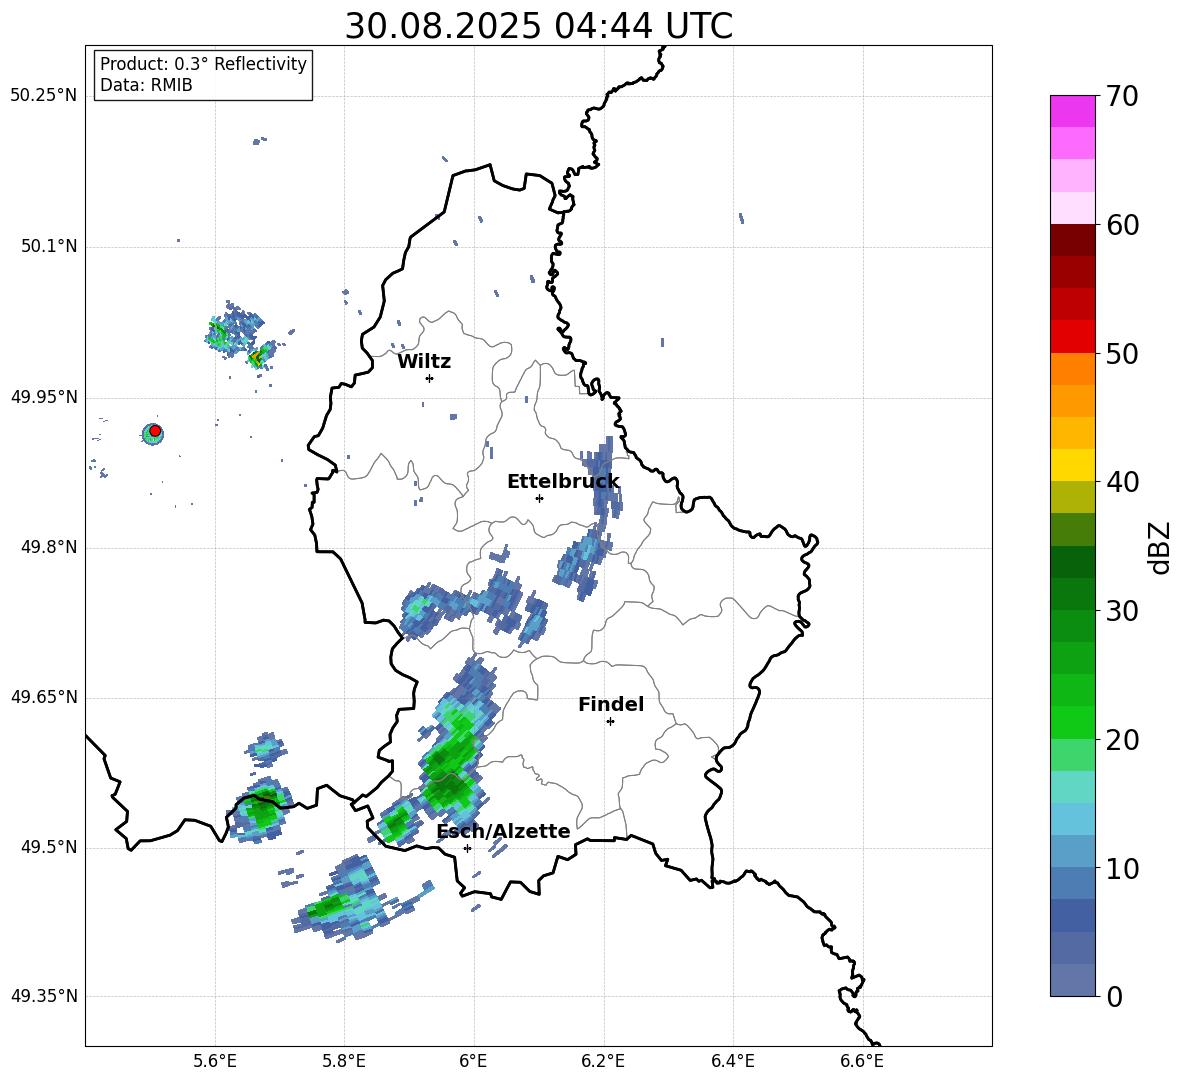Image resolution: width=1184 pixels, height=1081 pixels.
Task: Click the dBZ colorbar axis label
Action: point(1161,547)
